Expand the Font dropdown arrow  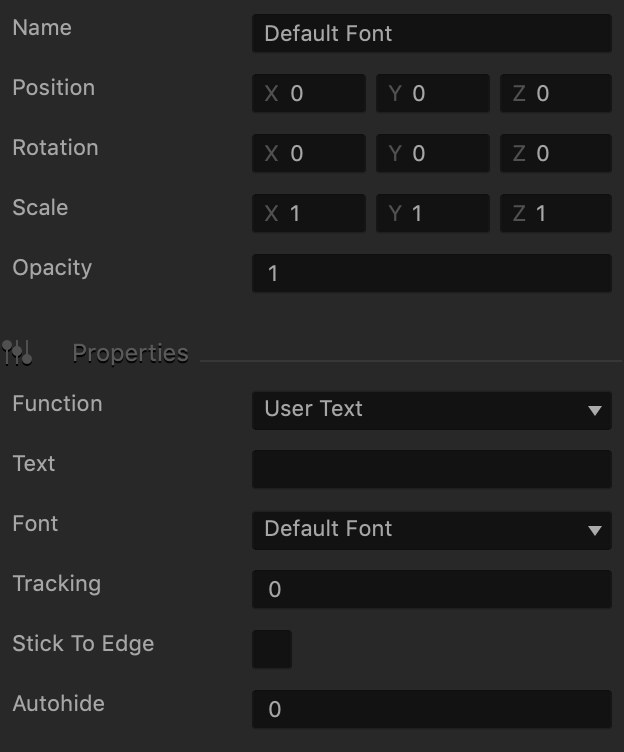(595, 530)
